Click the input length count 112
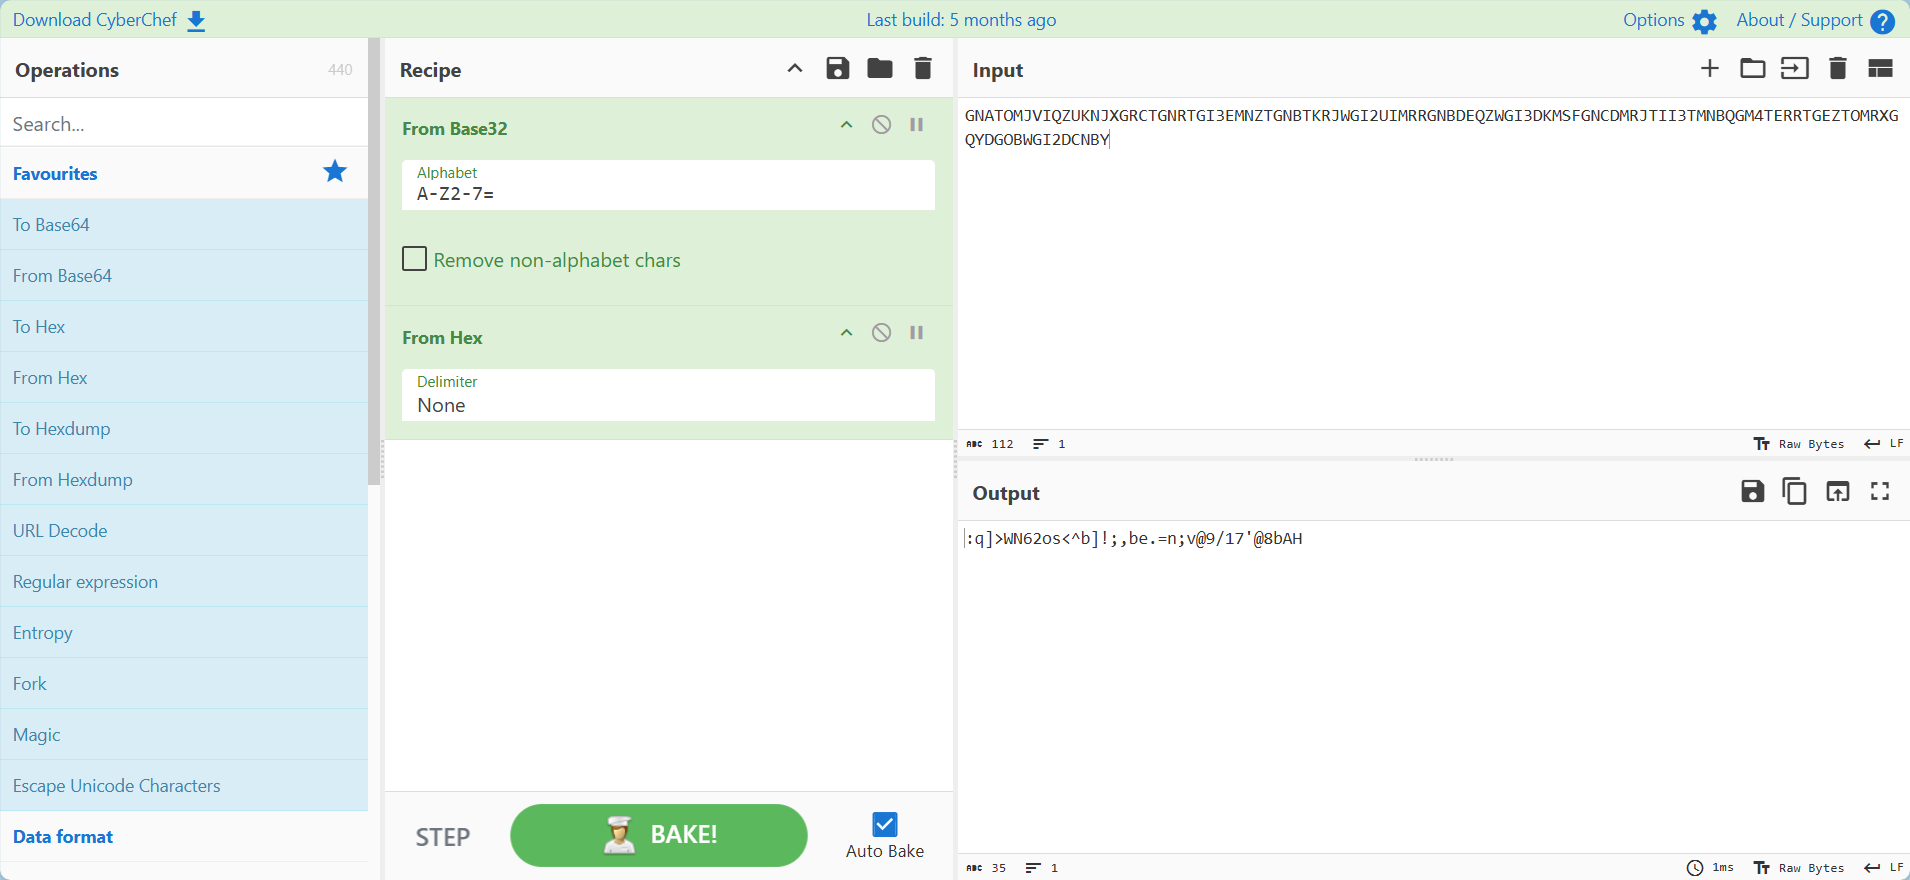The width and height of the screenshot is (1910, 880). [990, 444]
